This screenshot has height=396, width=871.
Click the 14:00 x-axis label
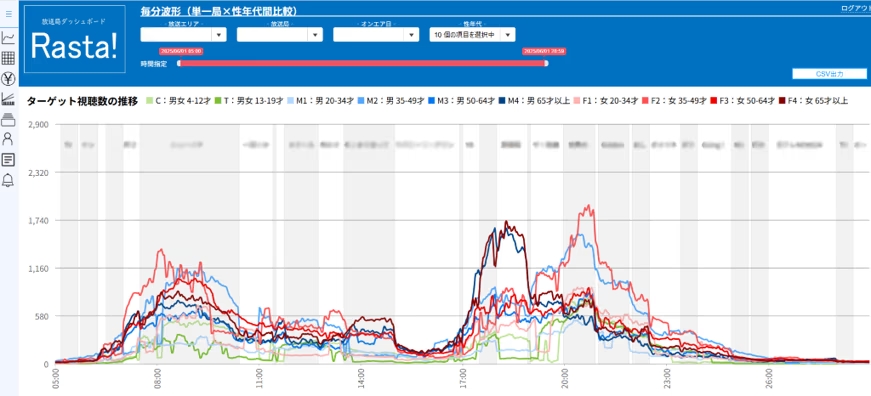pyautogui.click(x=361, y=379)
